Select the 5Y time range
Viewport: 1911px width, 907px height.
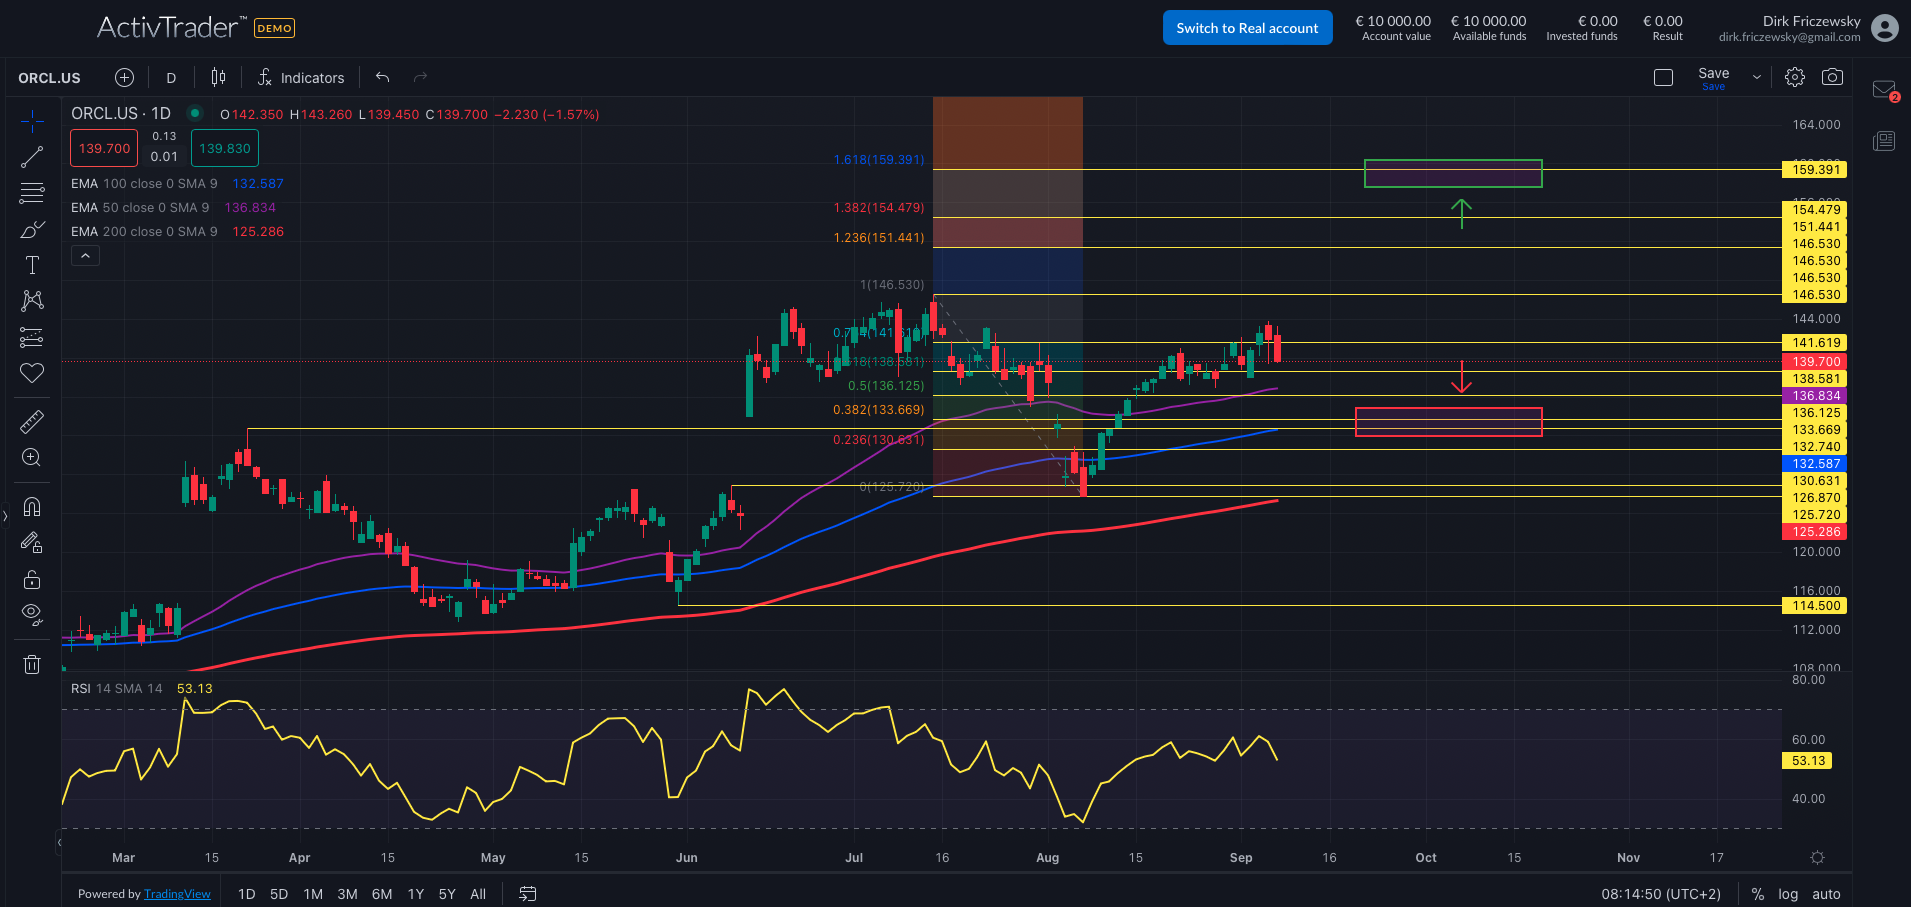(447, 894)
